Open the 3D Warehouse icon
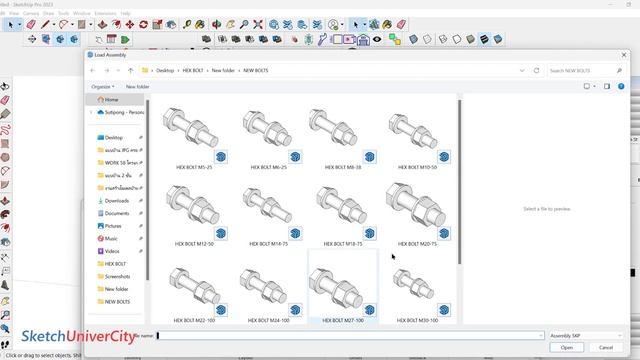 click(274, 24)
